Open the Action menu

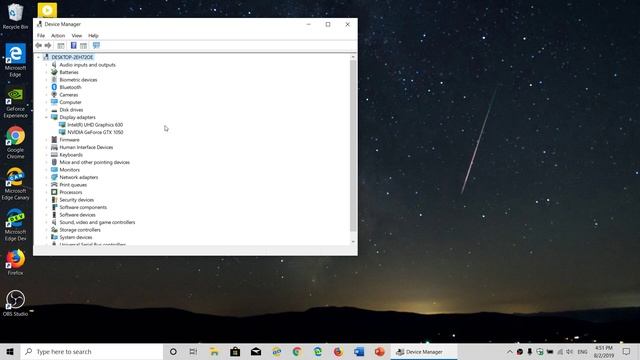pos(58,36)
